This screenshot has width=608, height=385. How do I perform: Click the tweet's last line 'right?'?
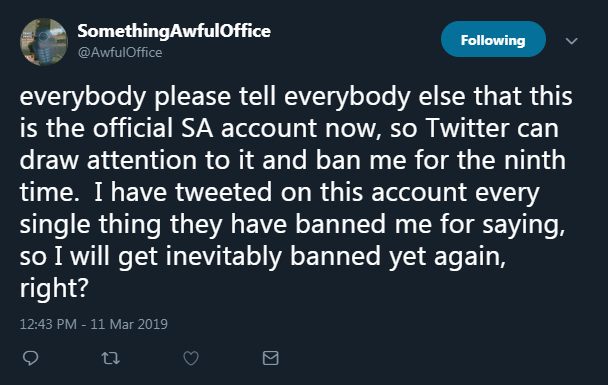54,288
